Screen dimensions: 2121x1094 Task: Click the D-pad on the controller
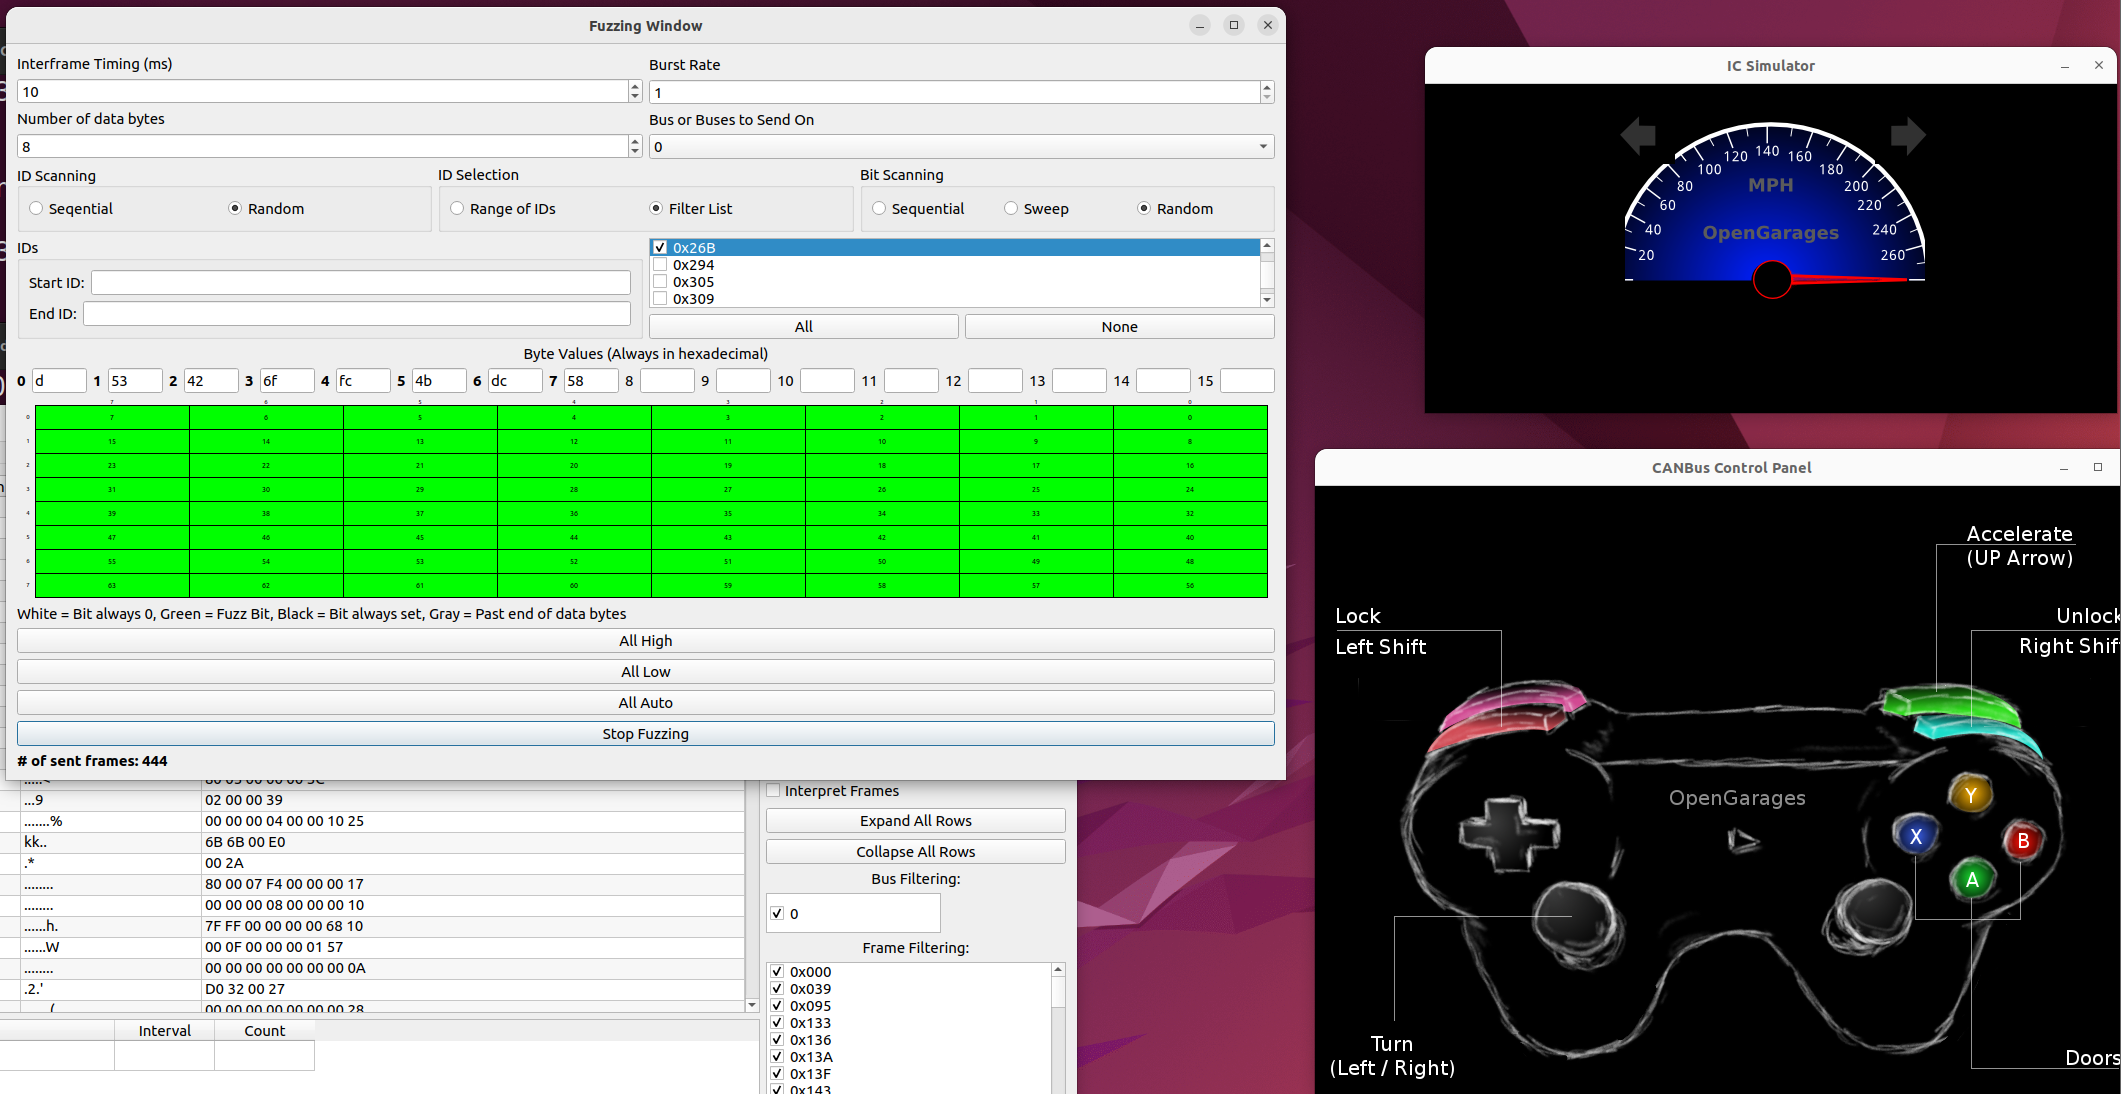coord(1508,833)
